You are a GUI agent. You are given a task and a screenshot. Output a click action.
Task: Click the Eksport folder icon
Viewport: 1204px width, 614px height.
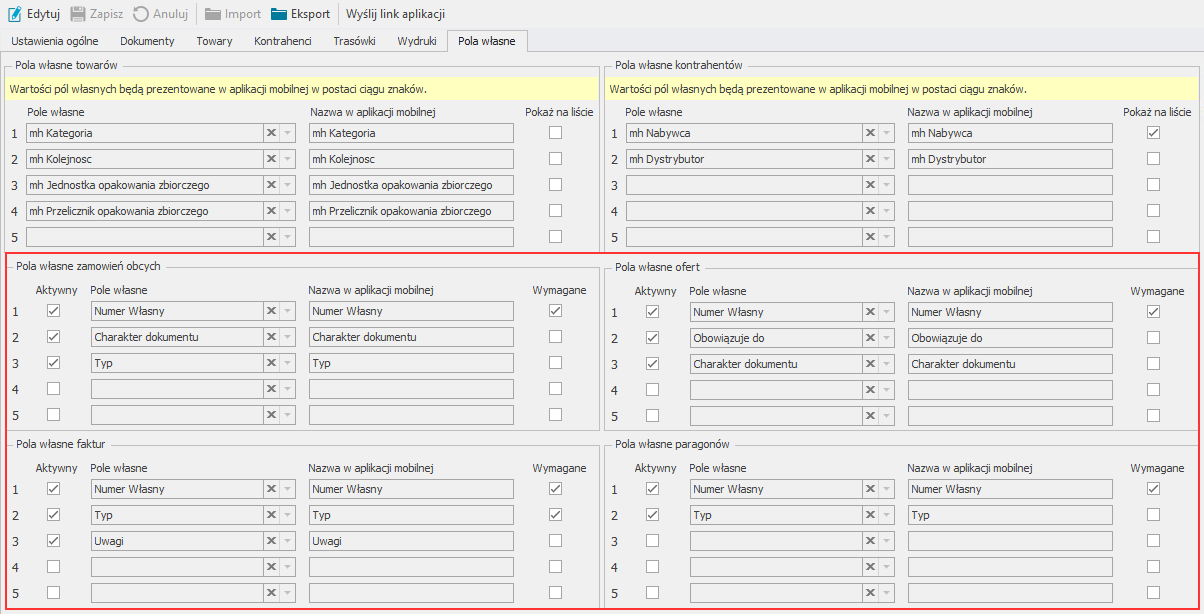tap(279, 14)
